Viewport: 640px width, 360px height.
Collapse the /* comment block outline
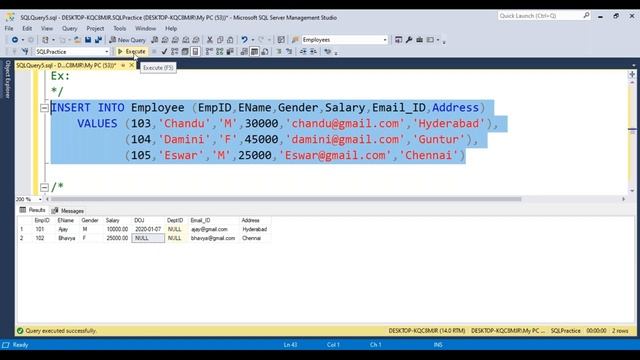click(x=44, y=187)
